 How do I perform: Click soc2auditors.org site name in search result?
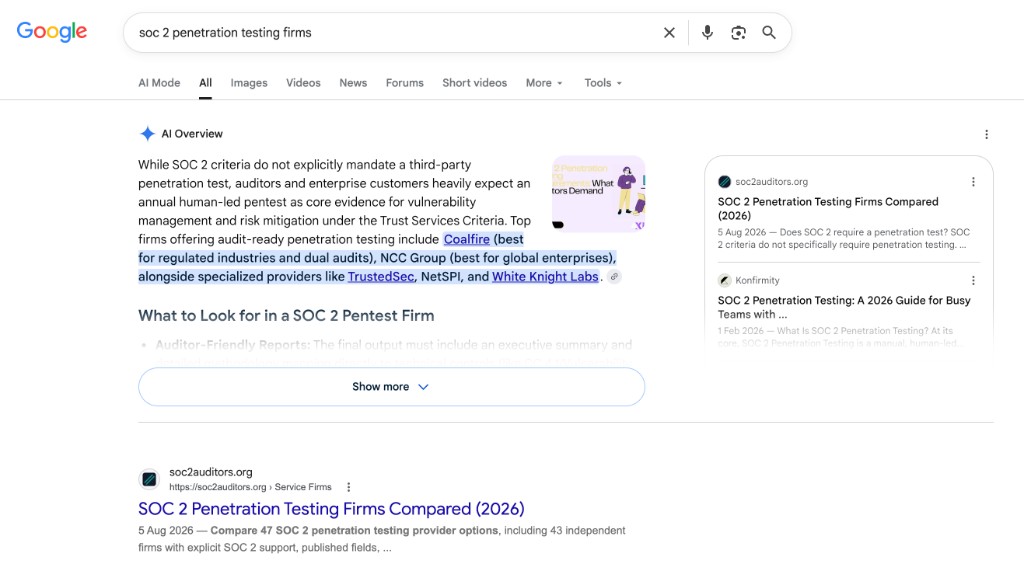coord(211,472)
